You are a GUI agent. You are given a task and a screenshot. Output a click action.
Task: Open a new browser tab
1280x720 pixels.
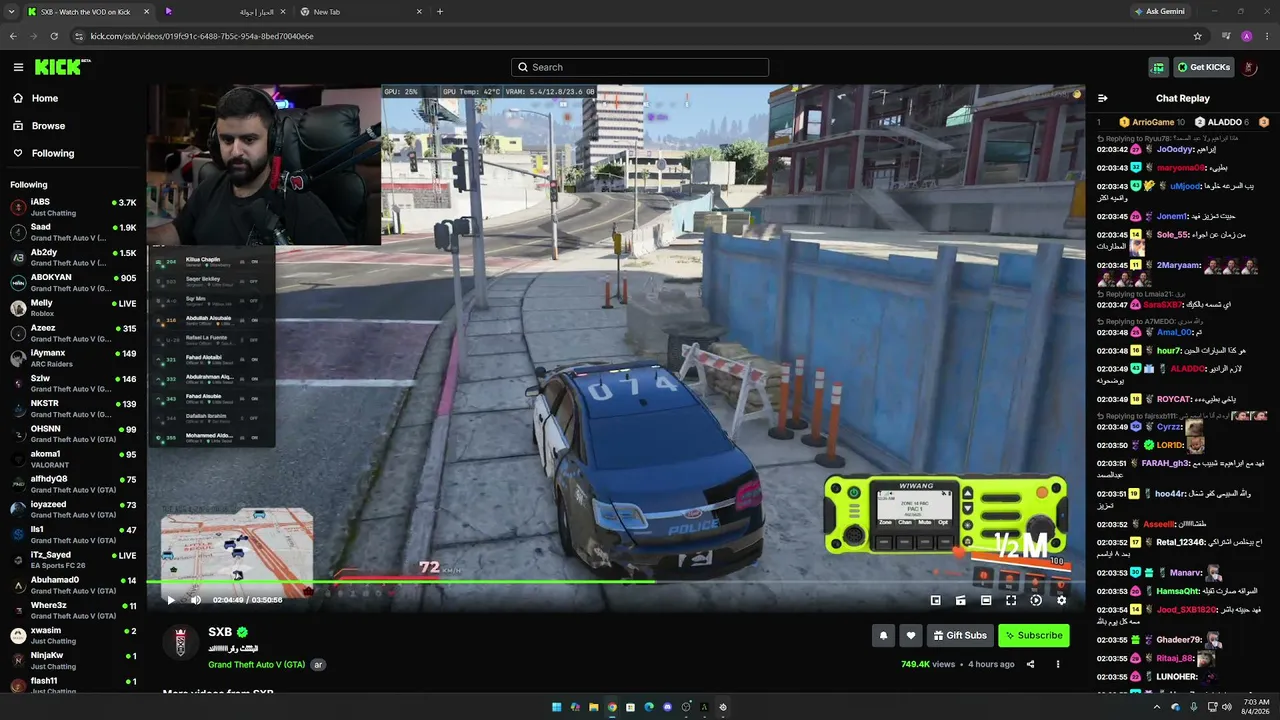pos(440,12)
